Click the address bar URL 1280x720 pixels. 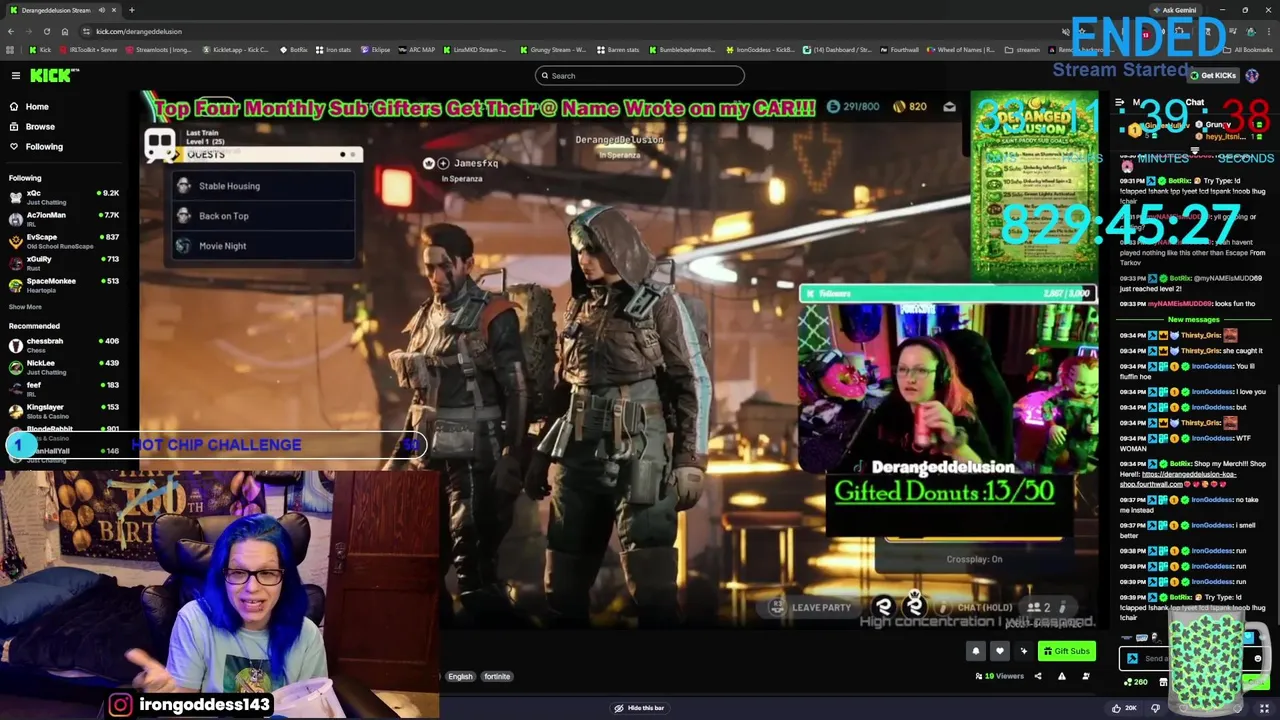139,31
